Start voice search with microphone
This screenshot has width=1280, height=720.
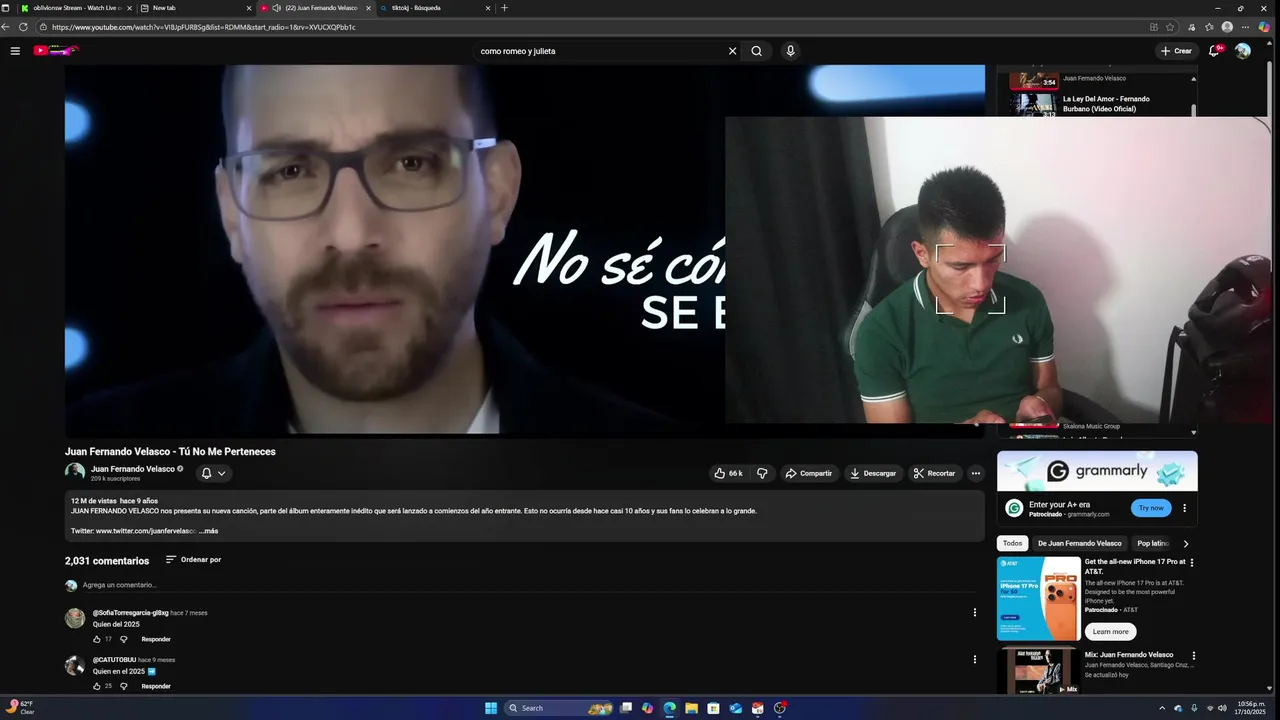tap(790, 51)
